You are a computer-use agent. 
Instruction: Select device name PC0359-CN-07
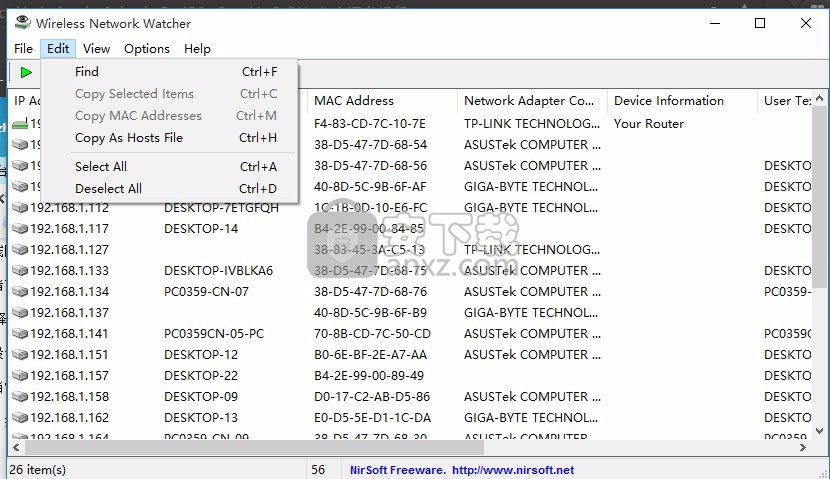tap(206, 292)
